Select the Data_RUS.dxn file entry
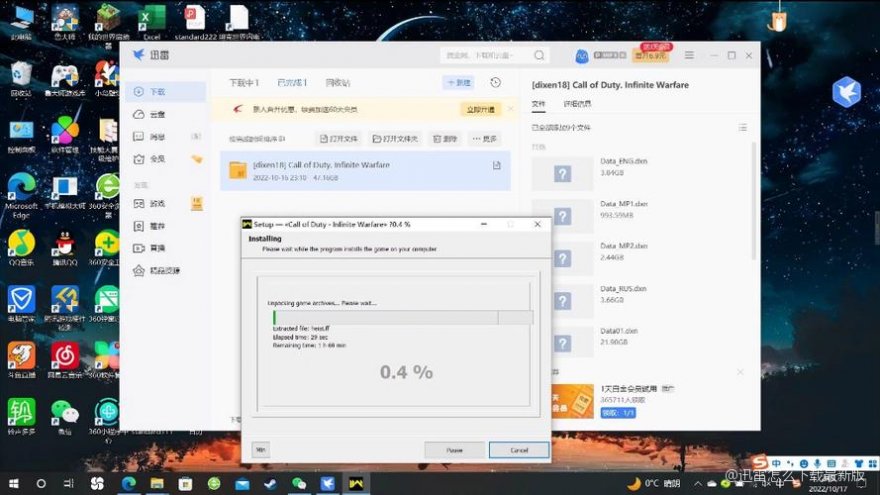Viewport: 880px width, 495px height. point(640,300)
